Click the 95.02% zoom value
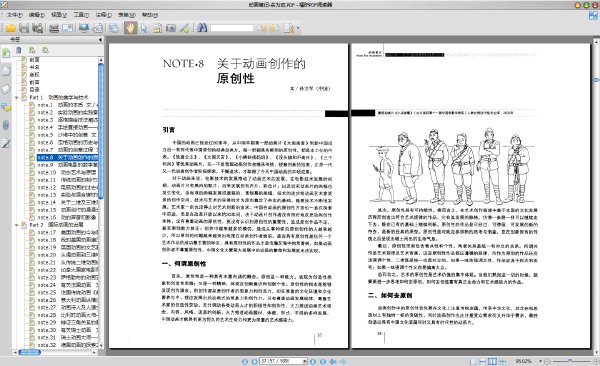This screenshot has height=366, width=600. coord(523,361)
